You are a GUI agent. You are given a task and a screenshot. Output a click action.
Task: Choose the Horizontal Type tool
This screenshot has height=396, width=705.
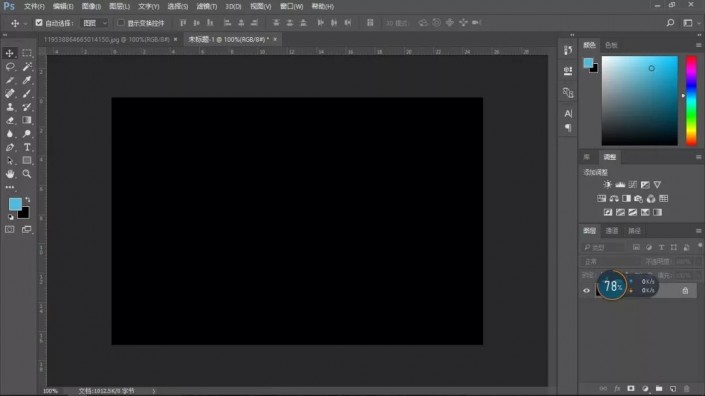point(27,147)
